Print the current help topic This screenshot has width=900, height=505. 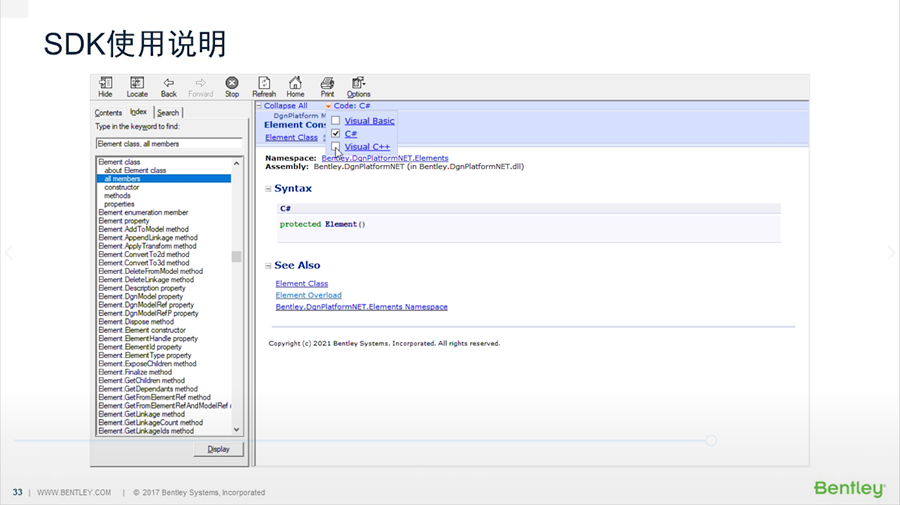[x=327, y=83]
